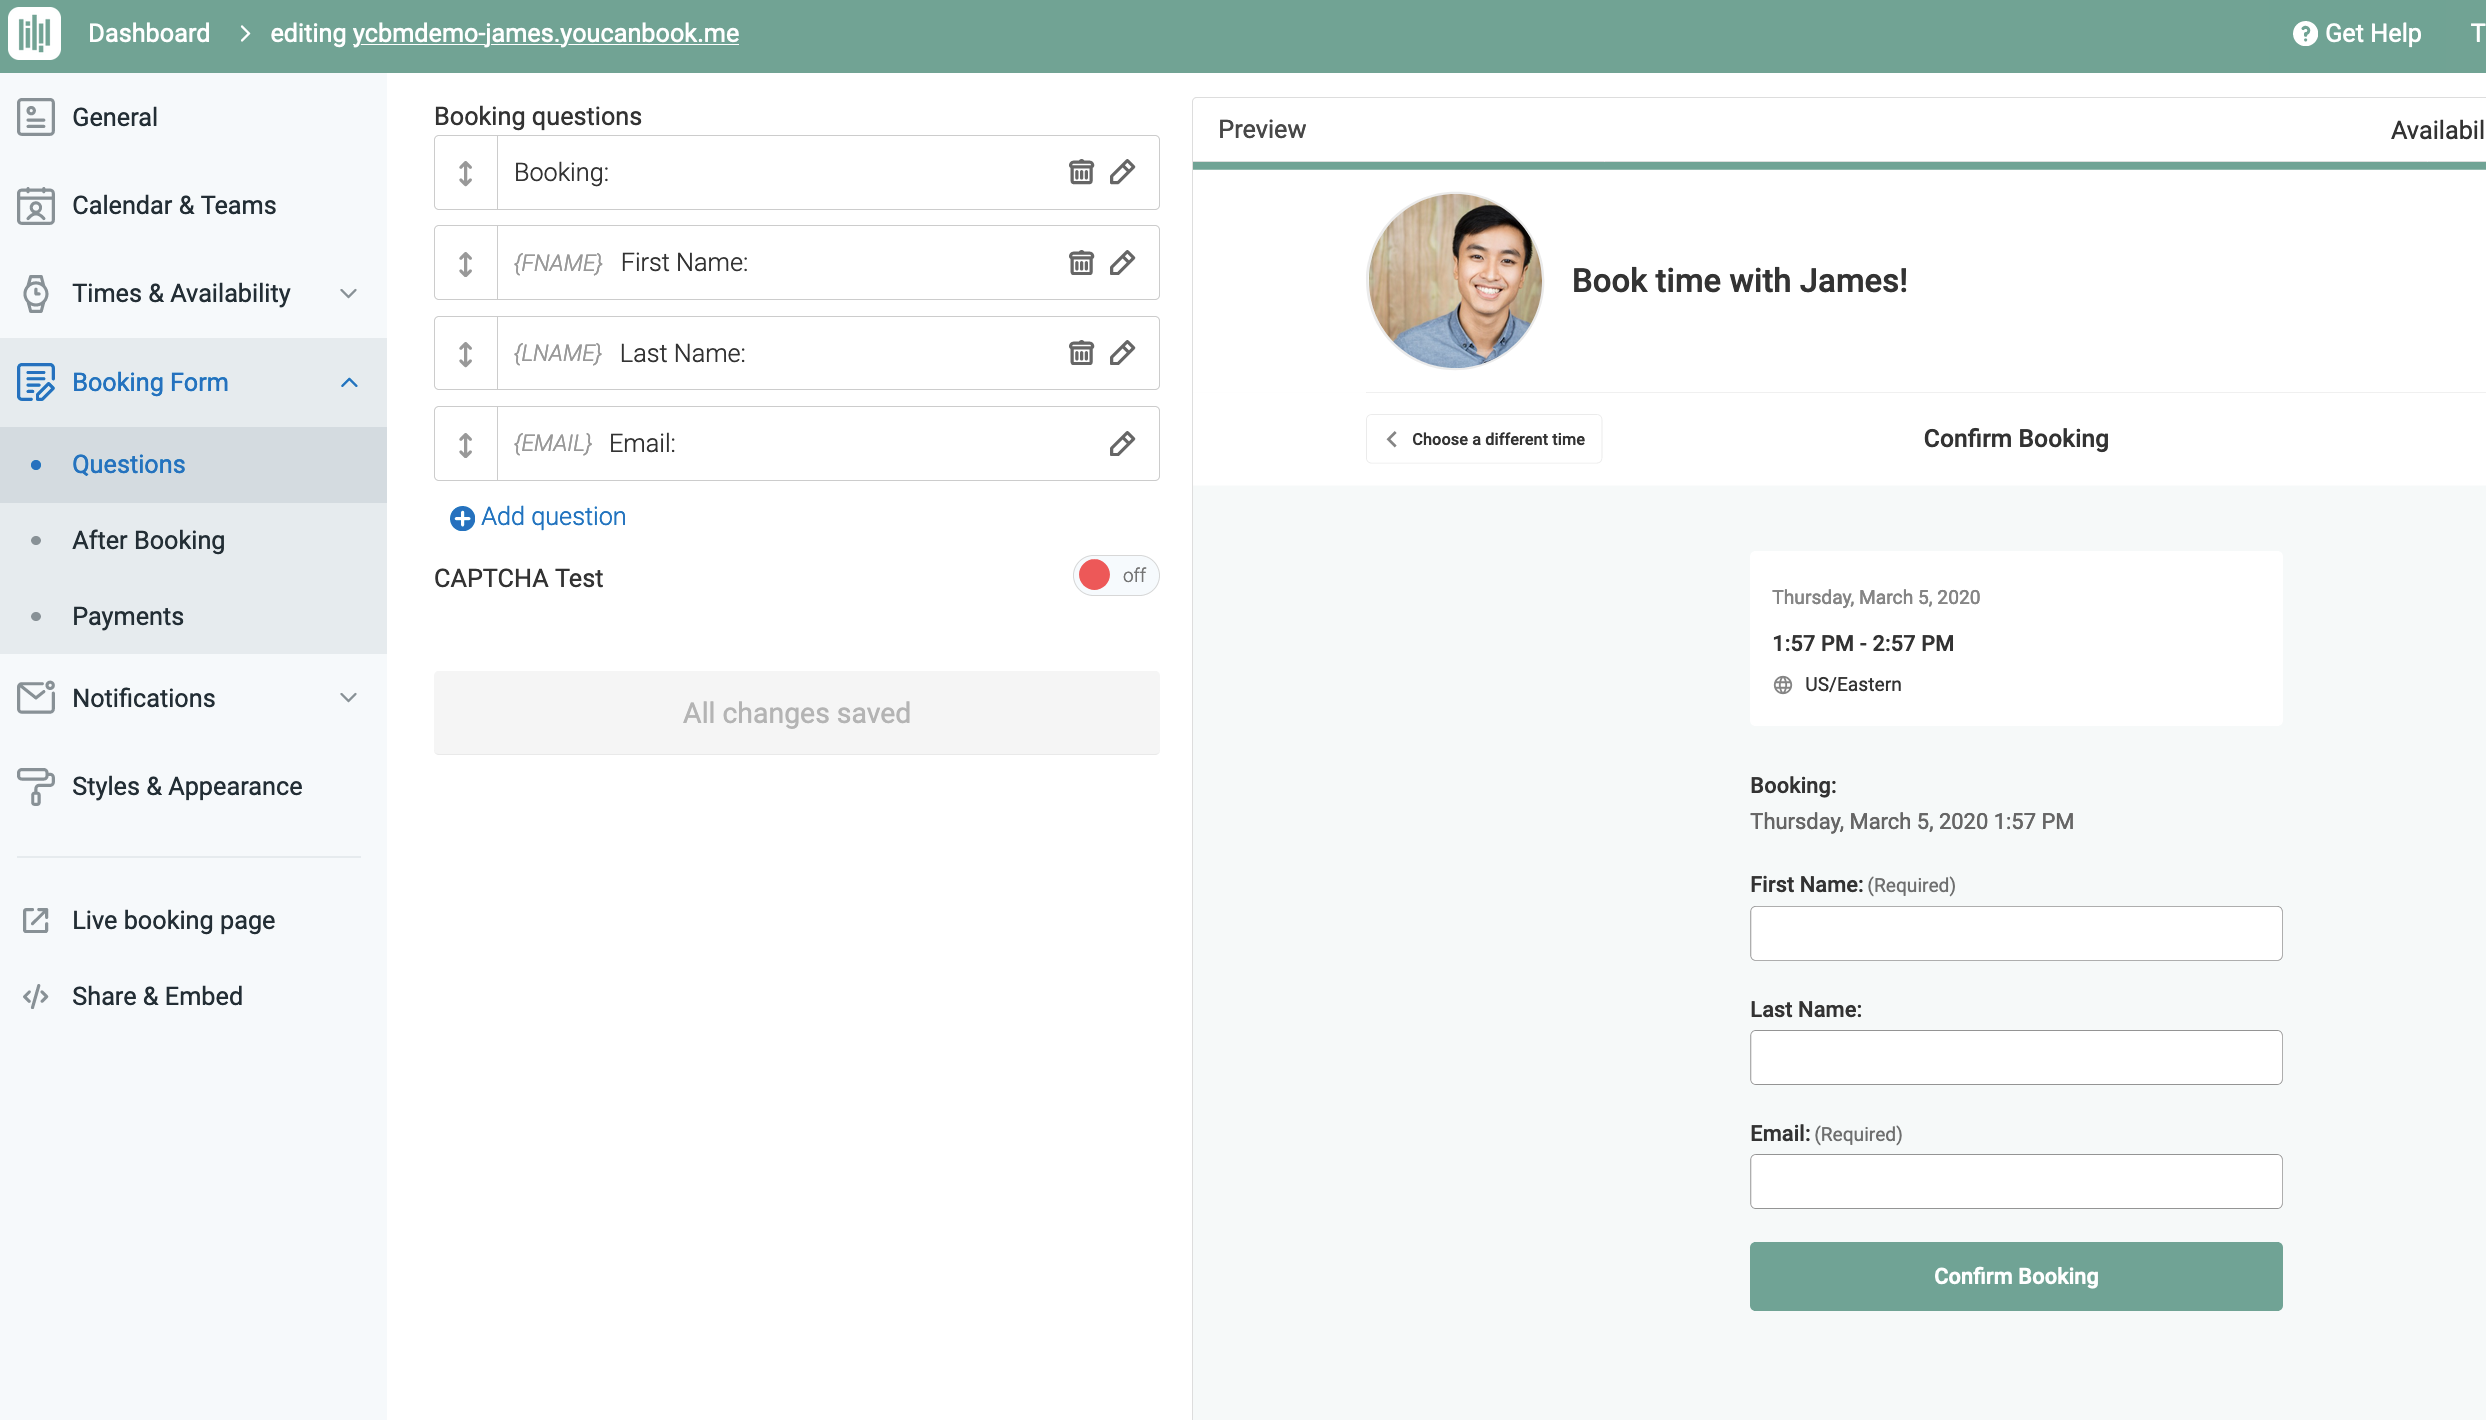
Task: Click into the First Name input field
Action: tap(2015, 934)
